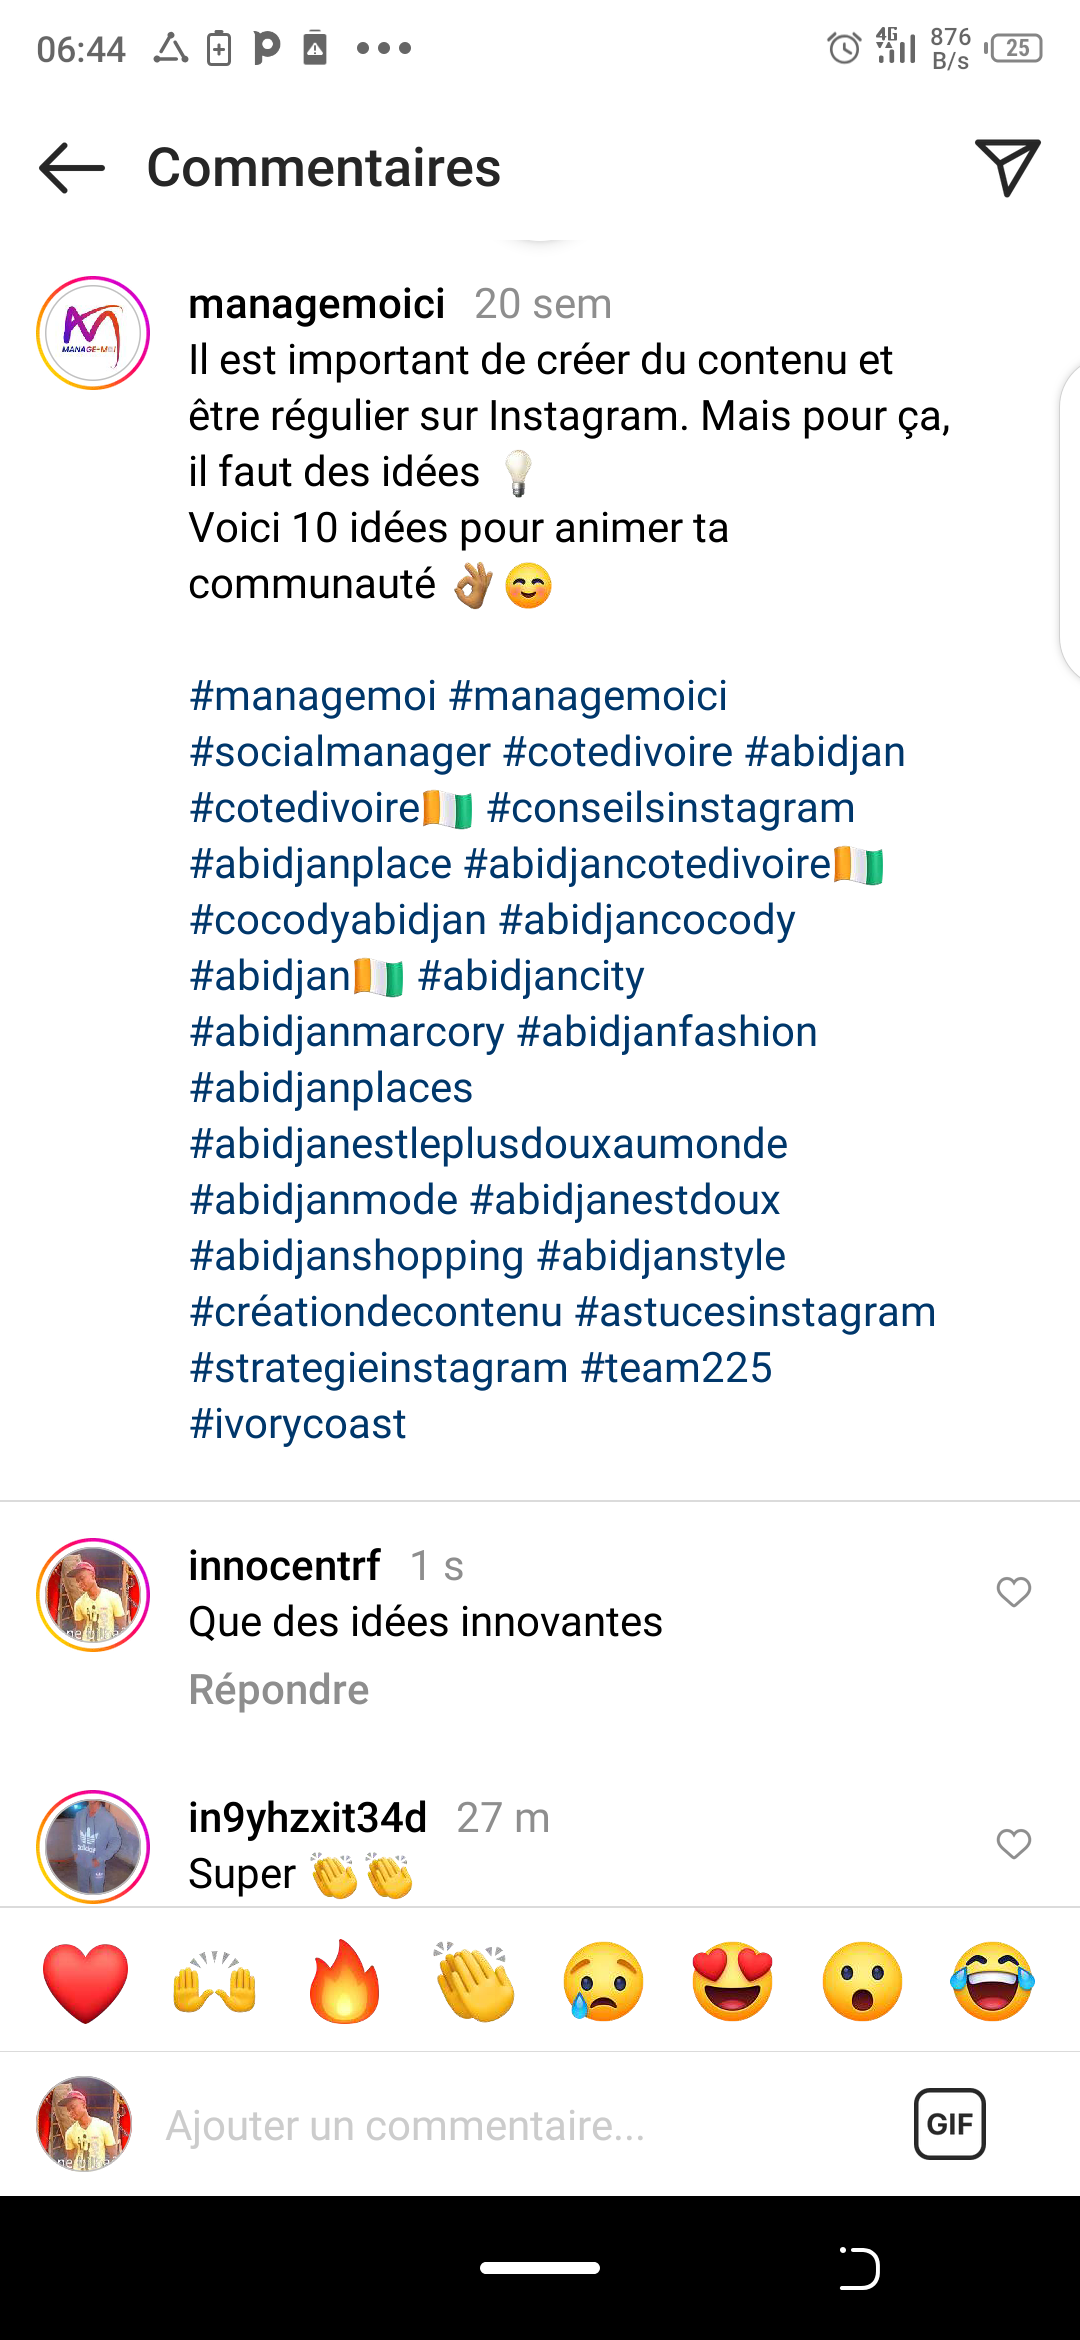Open the innocentrf username profile
Image resolution: width=1080 pixels, height=2340 pixels.
[x=285, y=1566]
